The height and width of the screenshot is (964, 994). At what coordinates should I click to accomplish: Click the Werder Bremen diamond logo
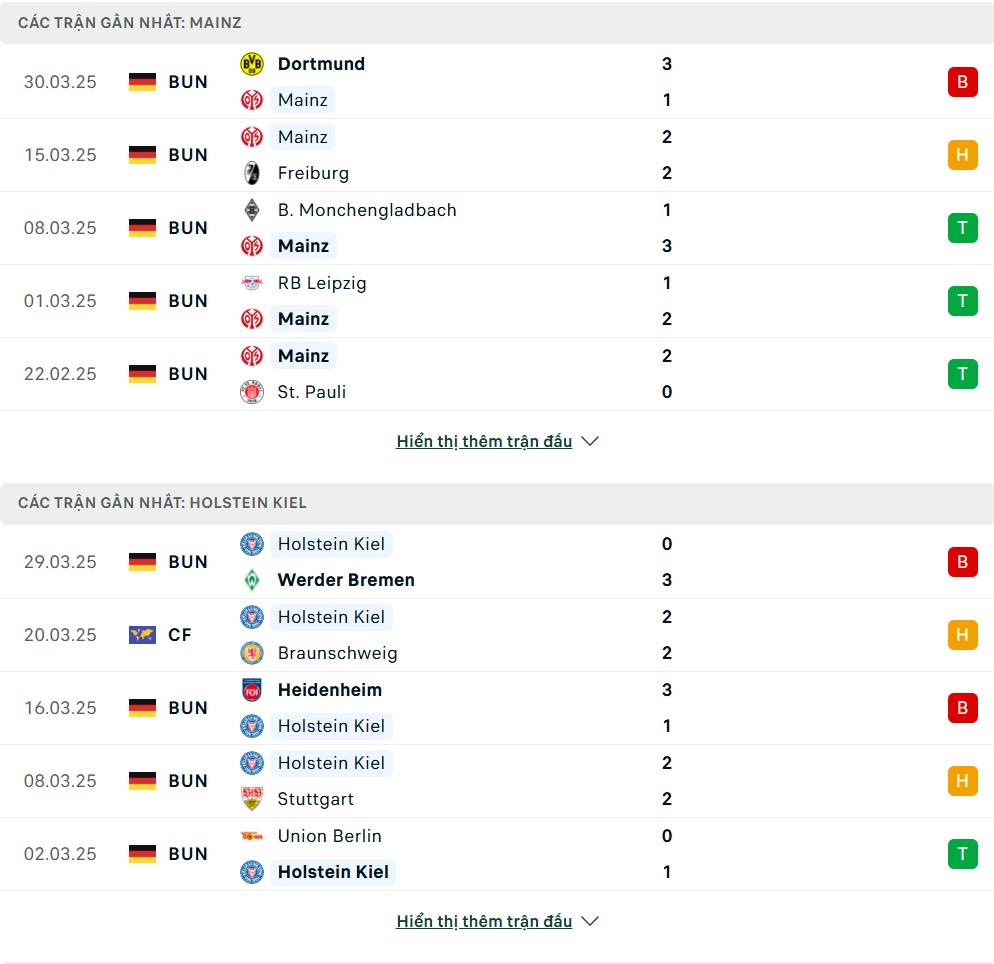pyautogui.click(x=252, y=580)
